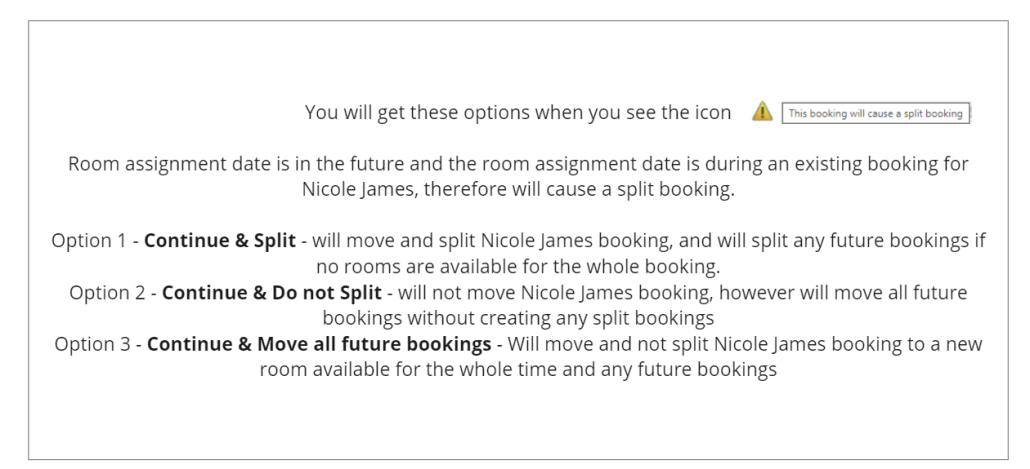Choose bold 'Continue & Move all future bookings' text
The height and width of the screenshot is (469, 1030).
tap(319, 344)
